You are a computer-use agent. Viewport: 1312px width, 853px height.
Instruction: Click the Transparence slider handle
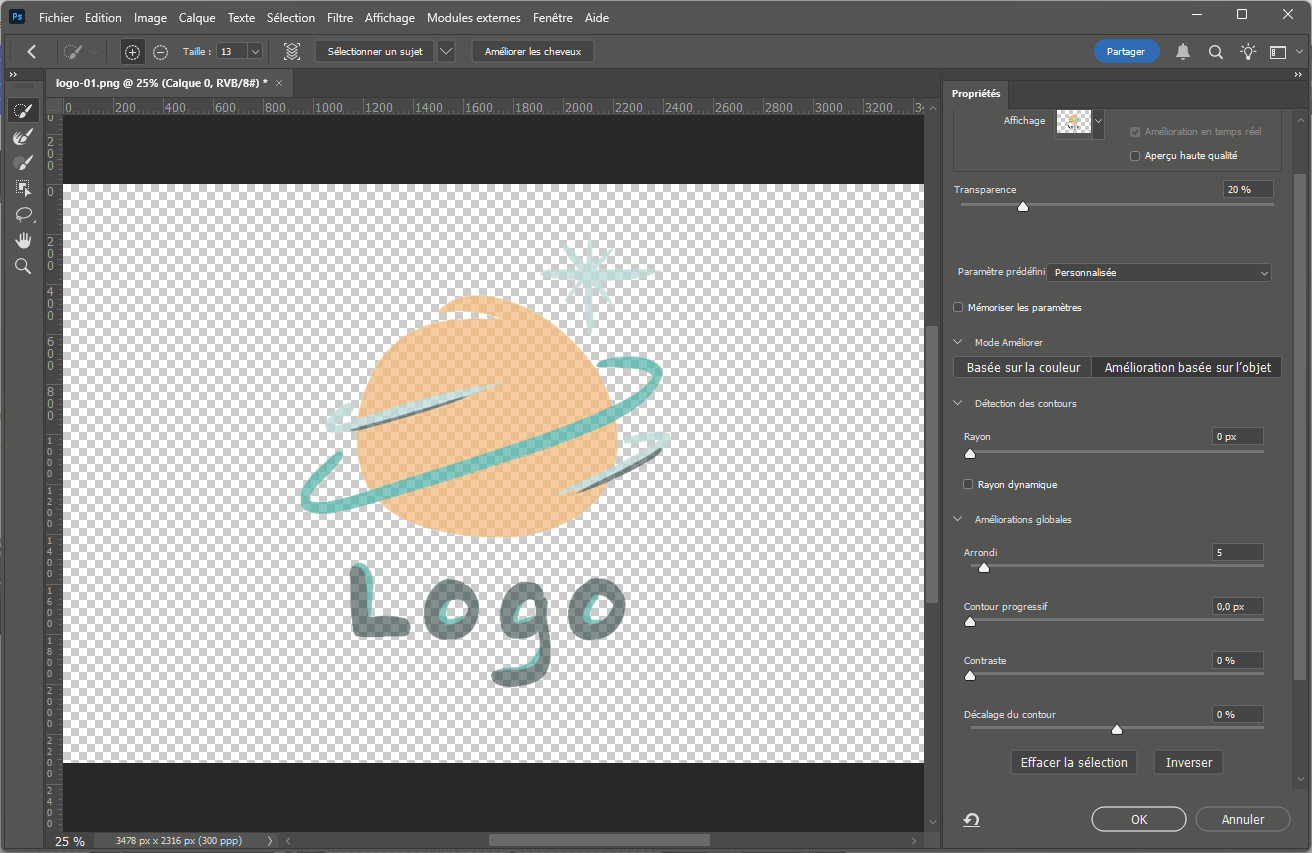point(1022,207)
